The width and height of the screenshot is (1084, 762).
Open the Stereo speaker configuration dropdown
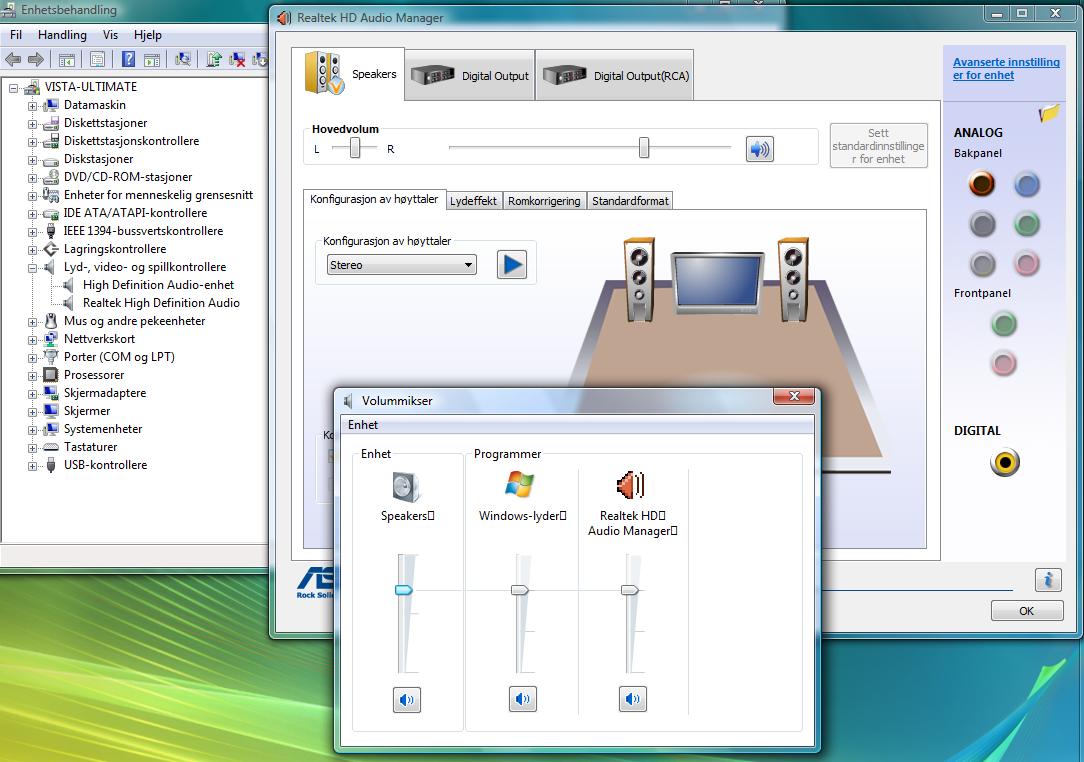(x=401, y=265)
